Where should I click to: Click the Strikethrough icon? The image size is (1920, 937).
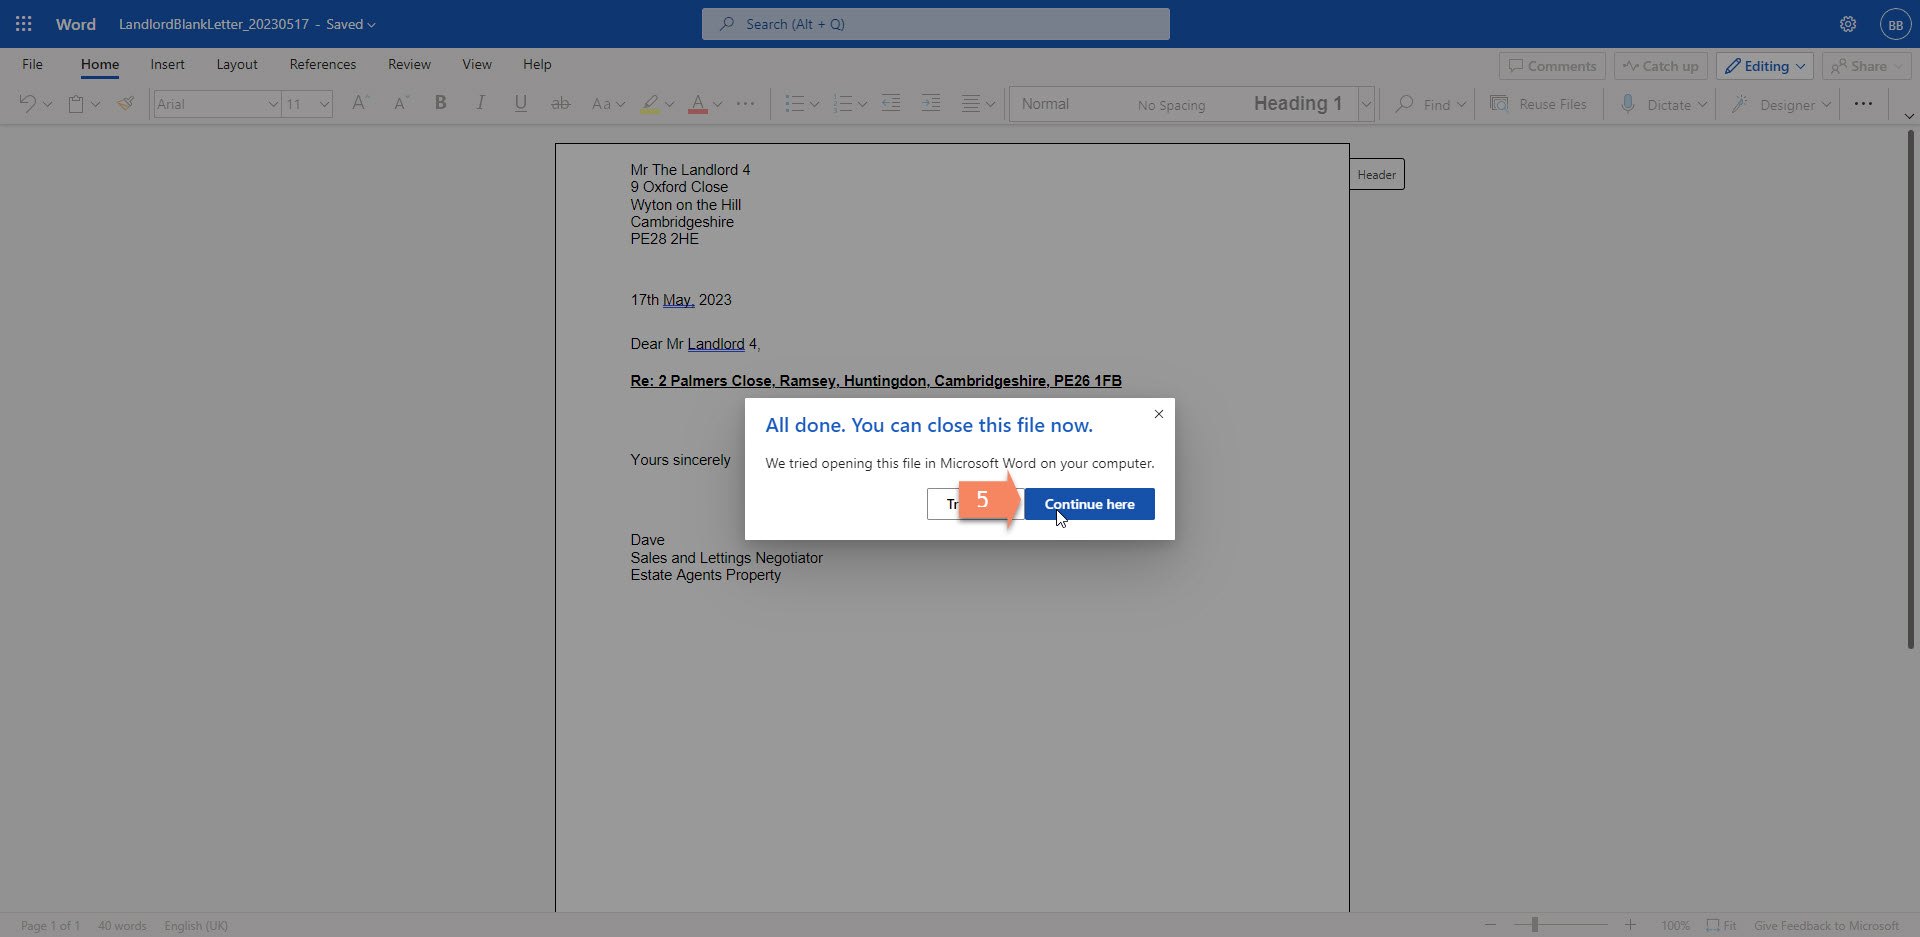tap(560, 103)
